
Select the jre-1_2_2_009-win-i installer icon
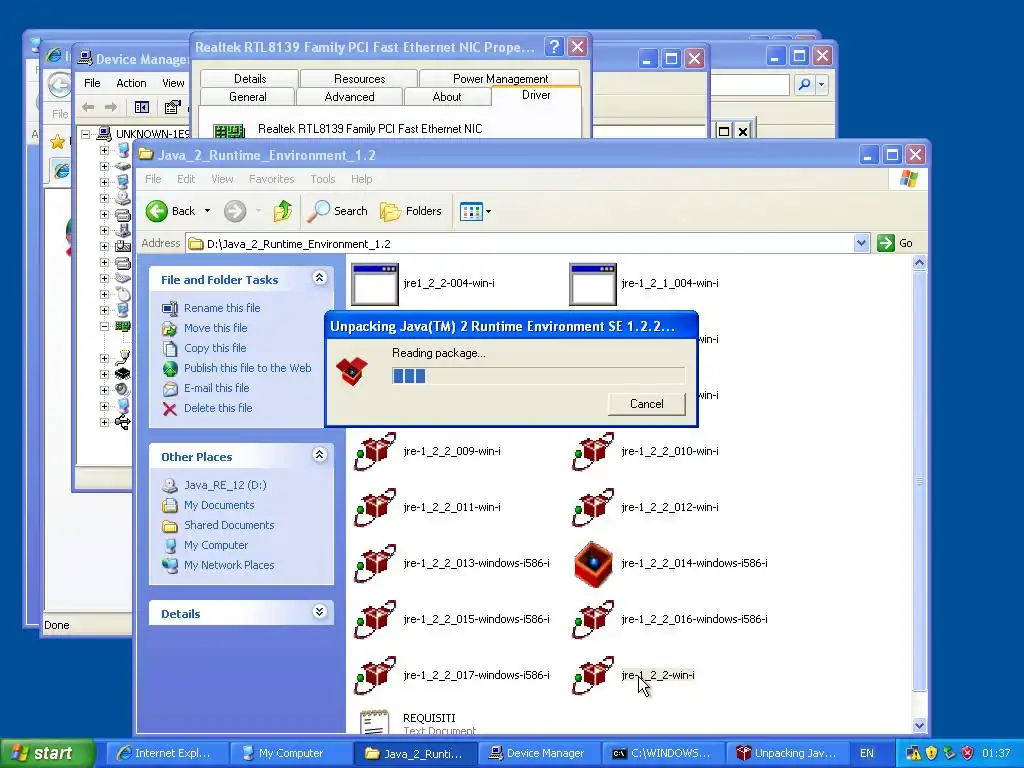(375, 451)
